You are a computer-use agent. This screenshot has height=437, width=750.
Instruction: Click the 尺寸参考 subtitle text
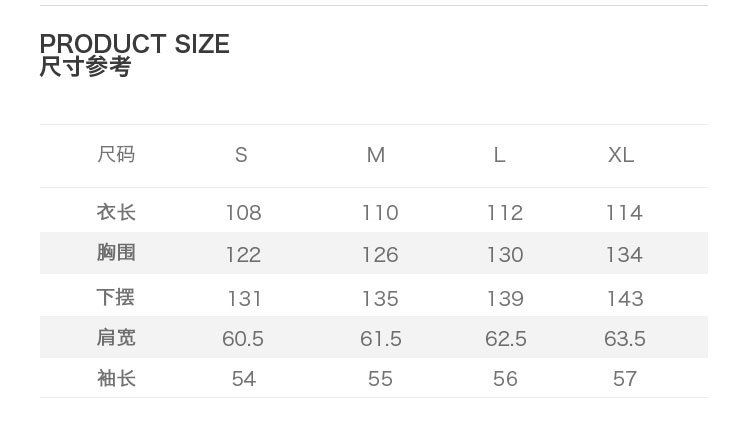85,68
